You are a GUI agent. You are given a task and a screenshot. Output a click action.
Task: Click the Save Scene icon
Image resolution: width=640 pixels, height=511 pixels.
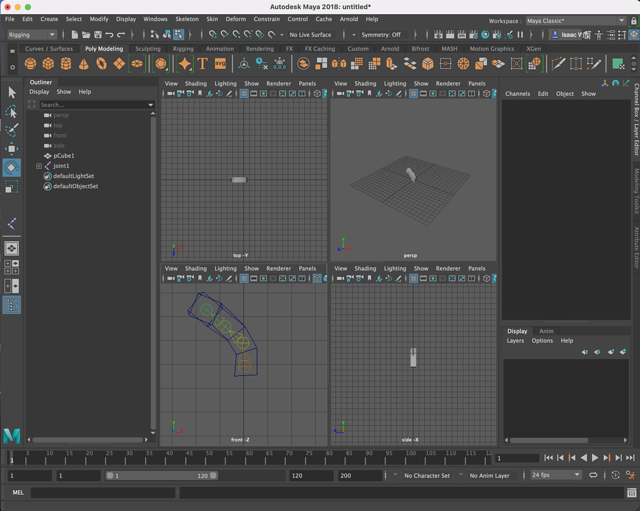98,35
